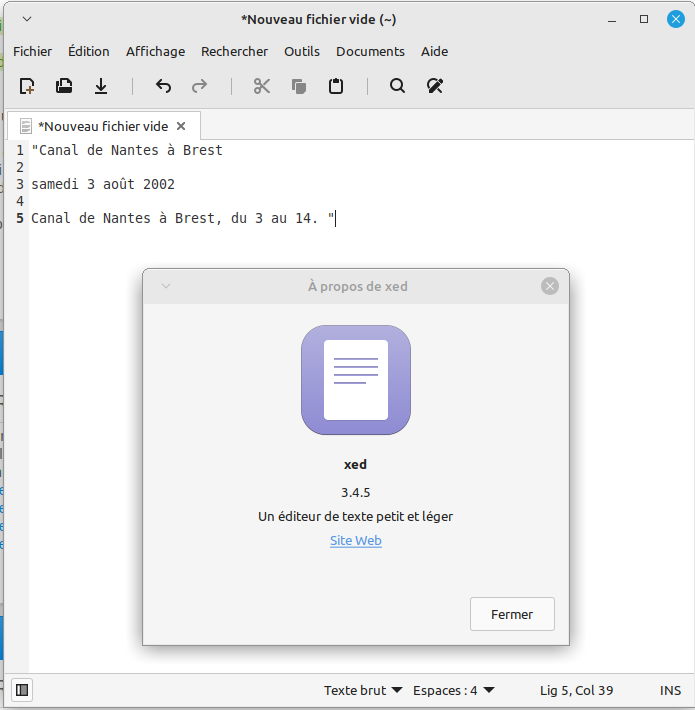Screen dimensions: 695x710
Task: Select the *Nouveau fichier vide tab
Action: [x=104, y=126]
